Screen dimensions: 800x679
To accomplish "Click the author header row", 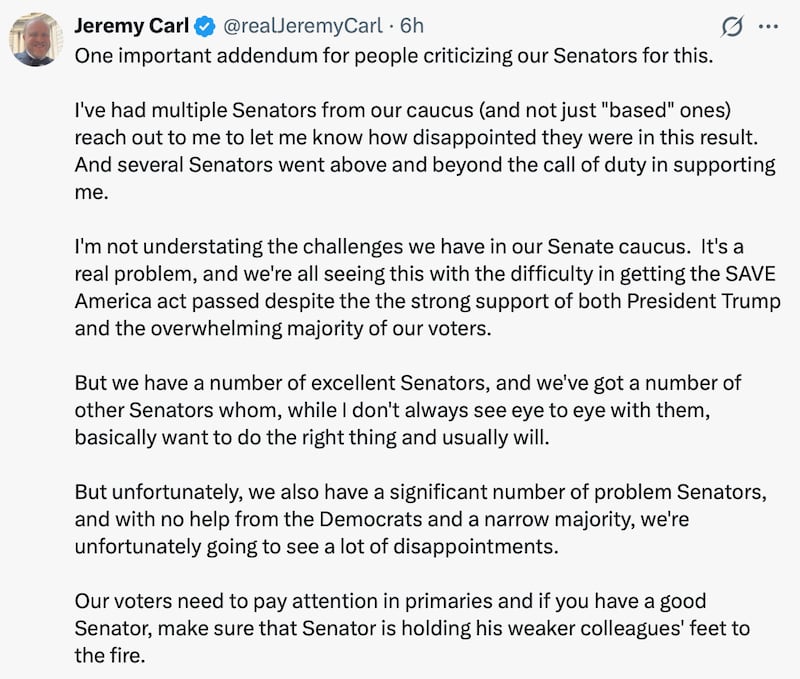I will coord(250,27).
